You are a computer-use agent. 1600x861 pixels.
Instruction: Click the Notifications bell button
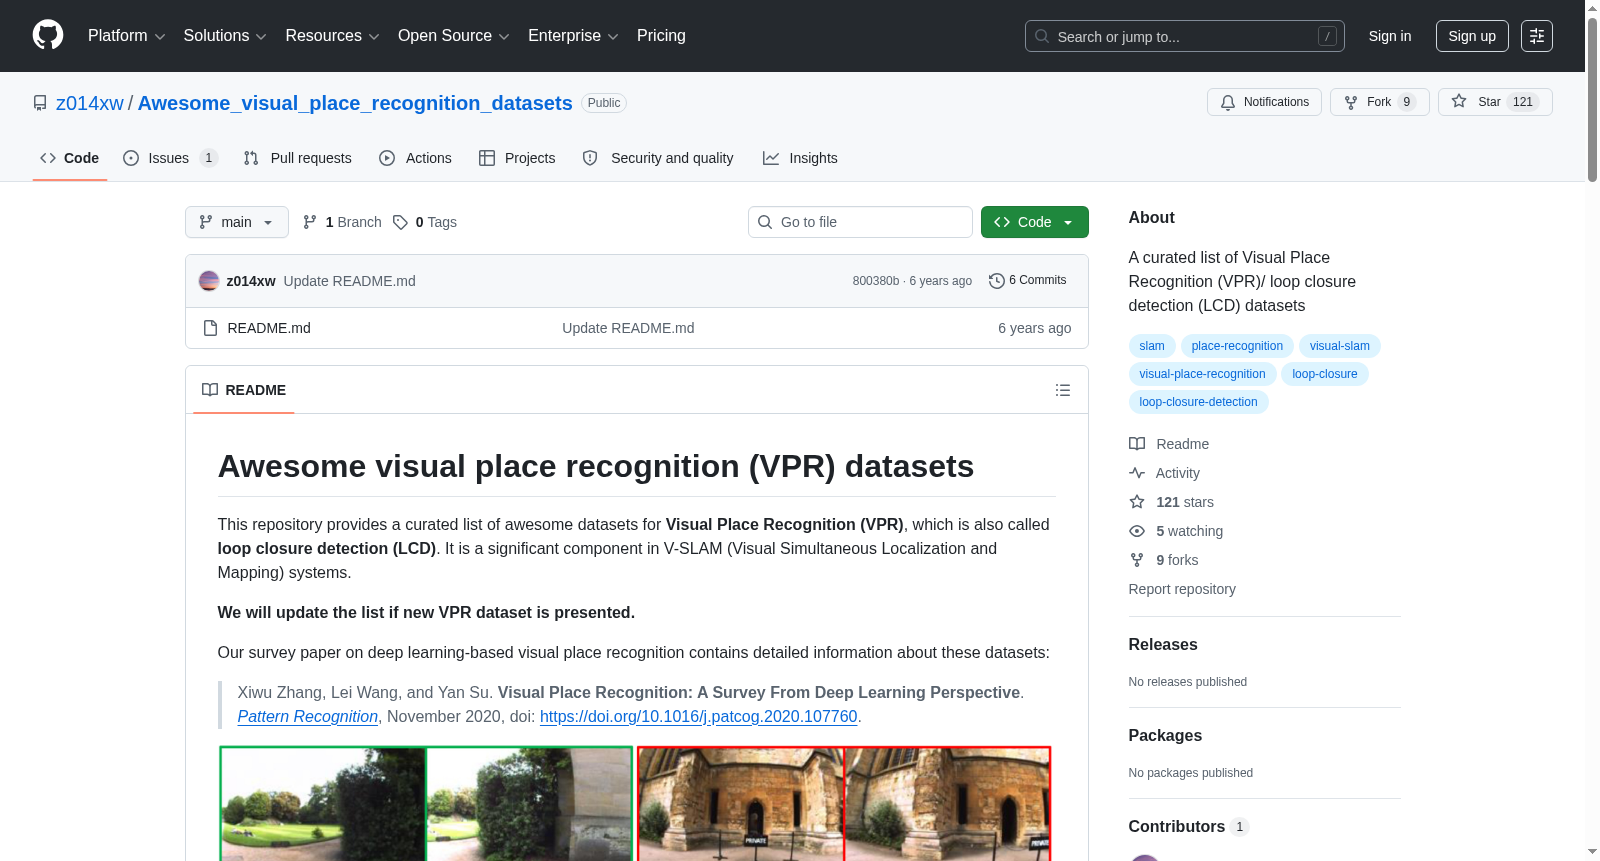[1264, 102]
